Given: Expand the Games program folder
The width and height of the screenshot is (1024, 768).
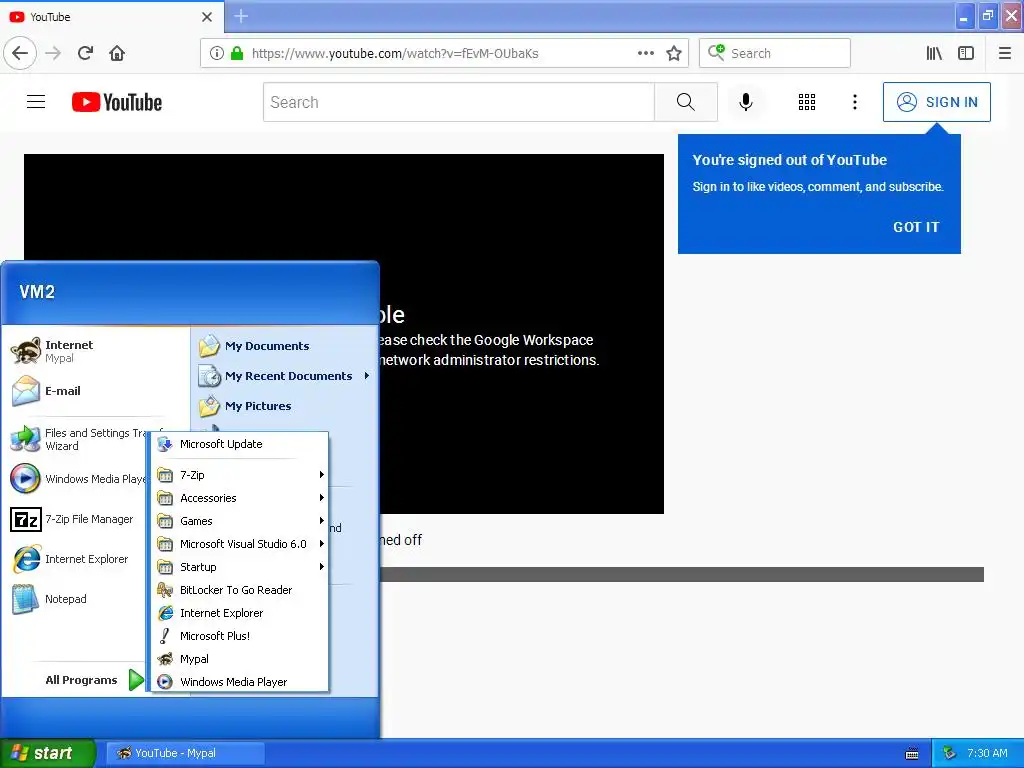Looking at the screenshot, I should tap(240, 520).
